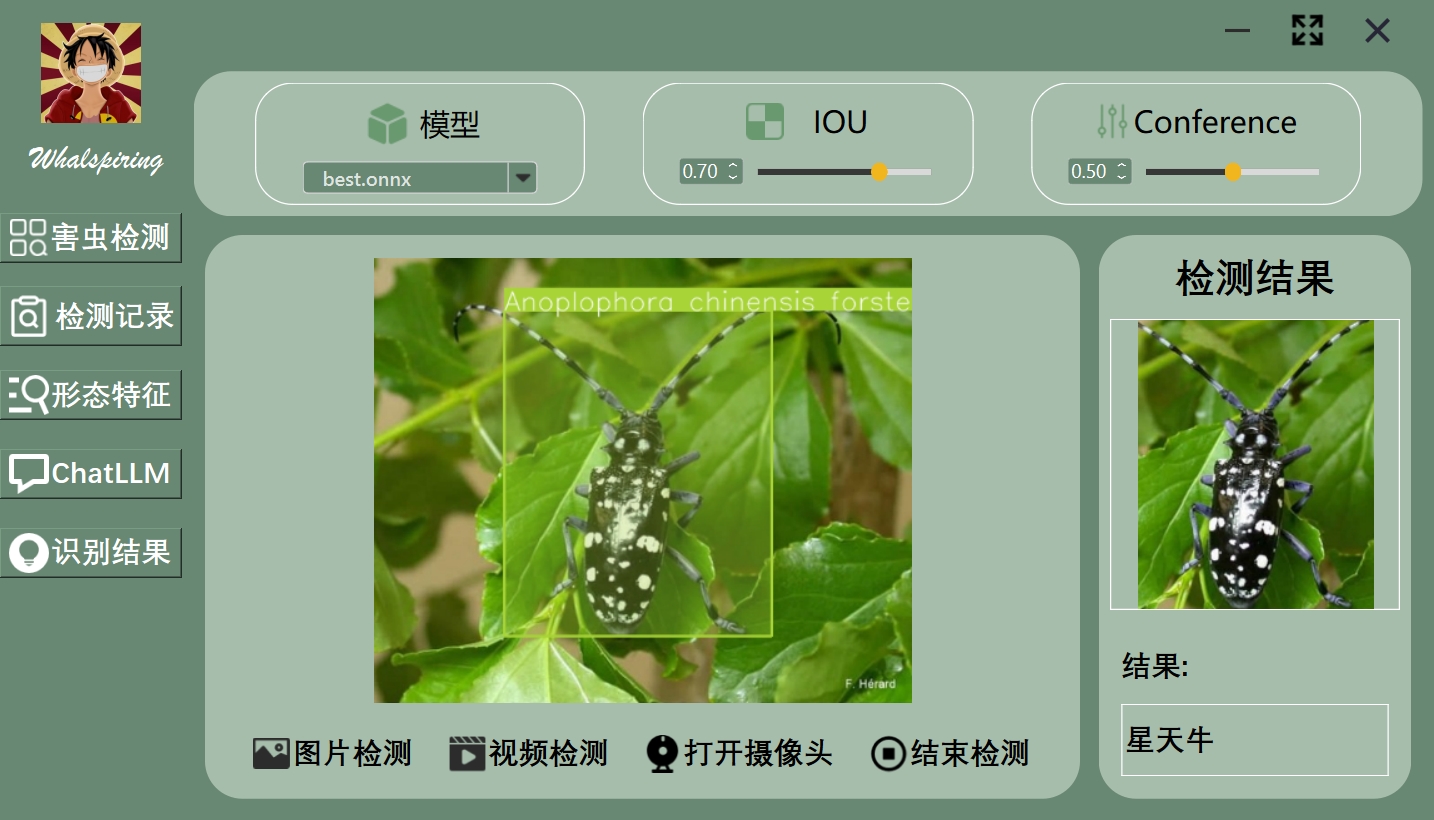Click the 星天牛 result text field
This screenshot has width=1434, height=820.
pos(1255,740)
